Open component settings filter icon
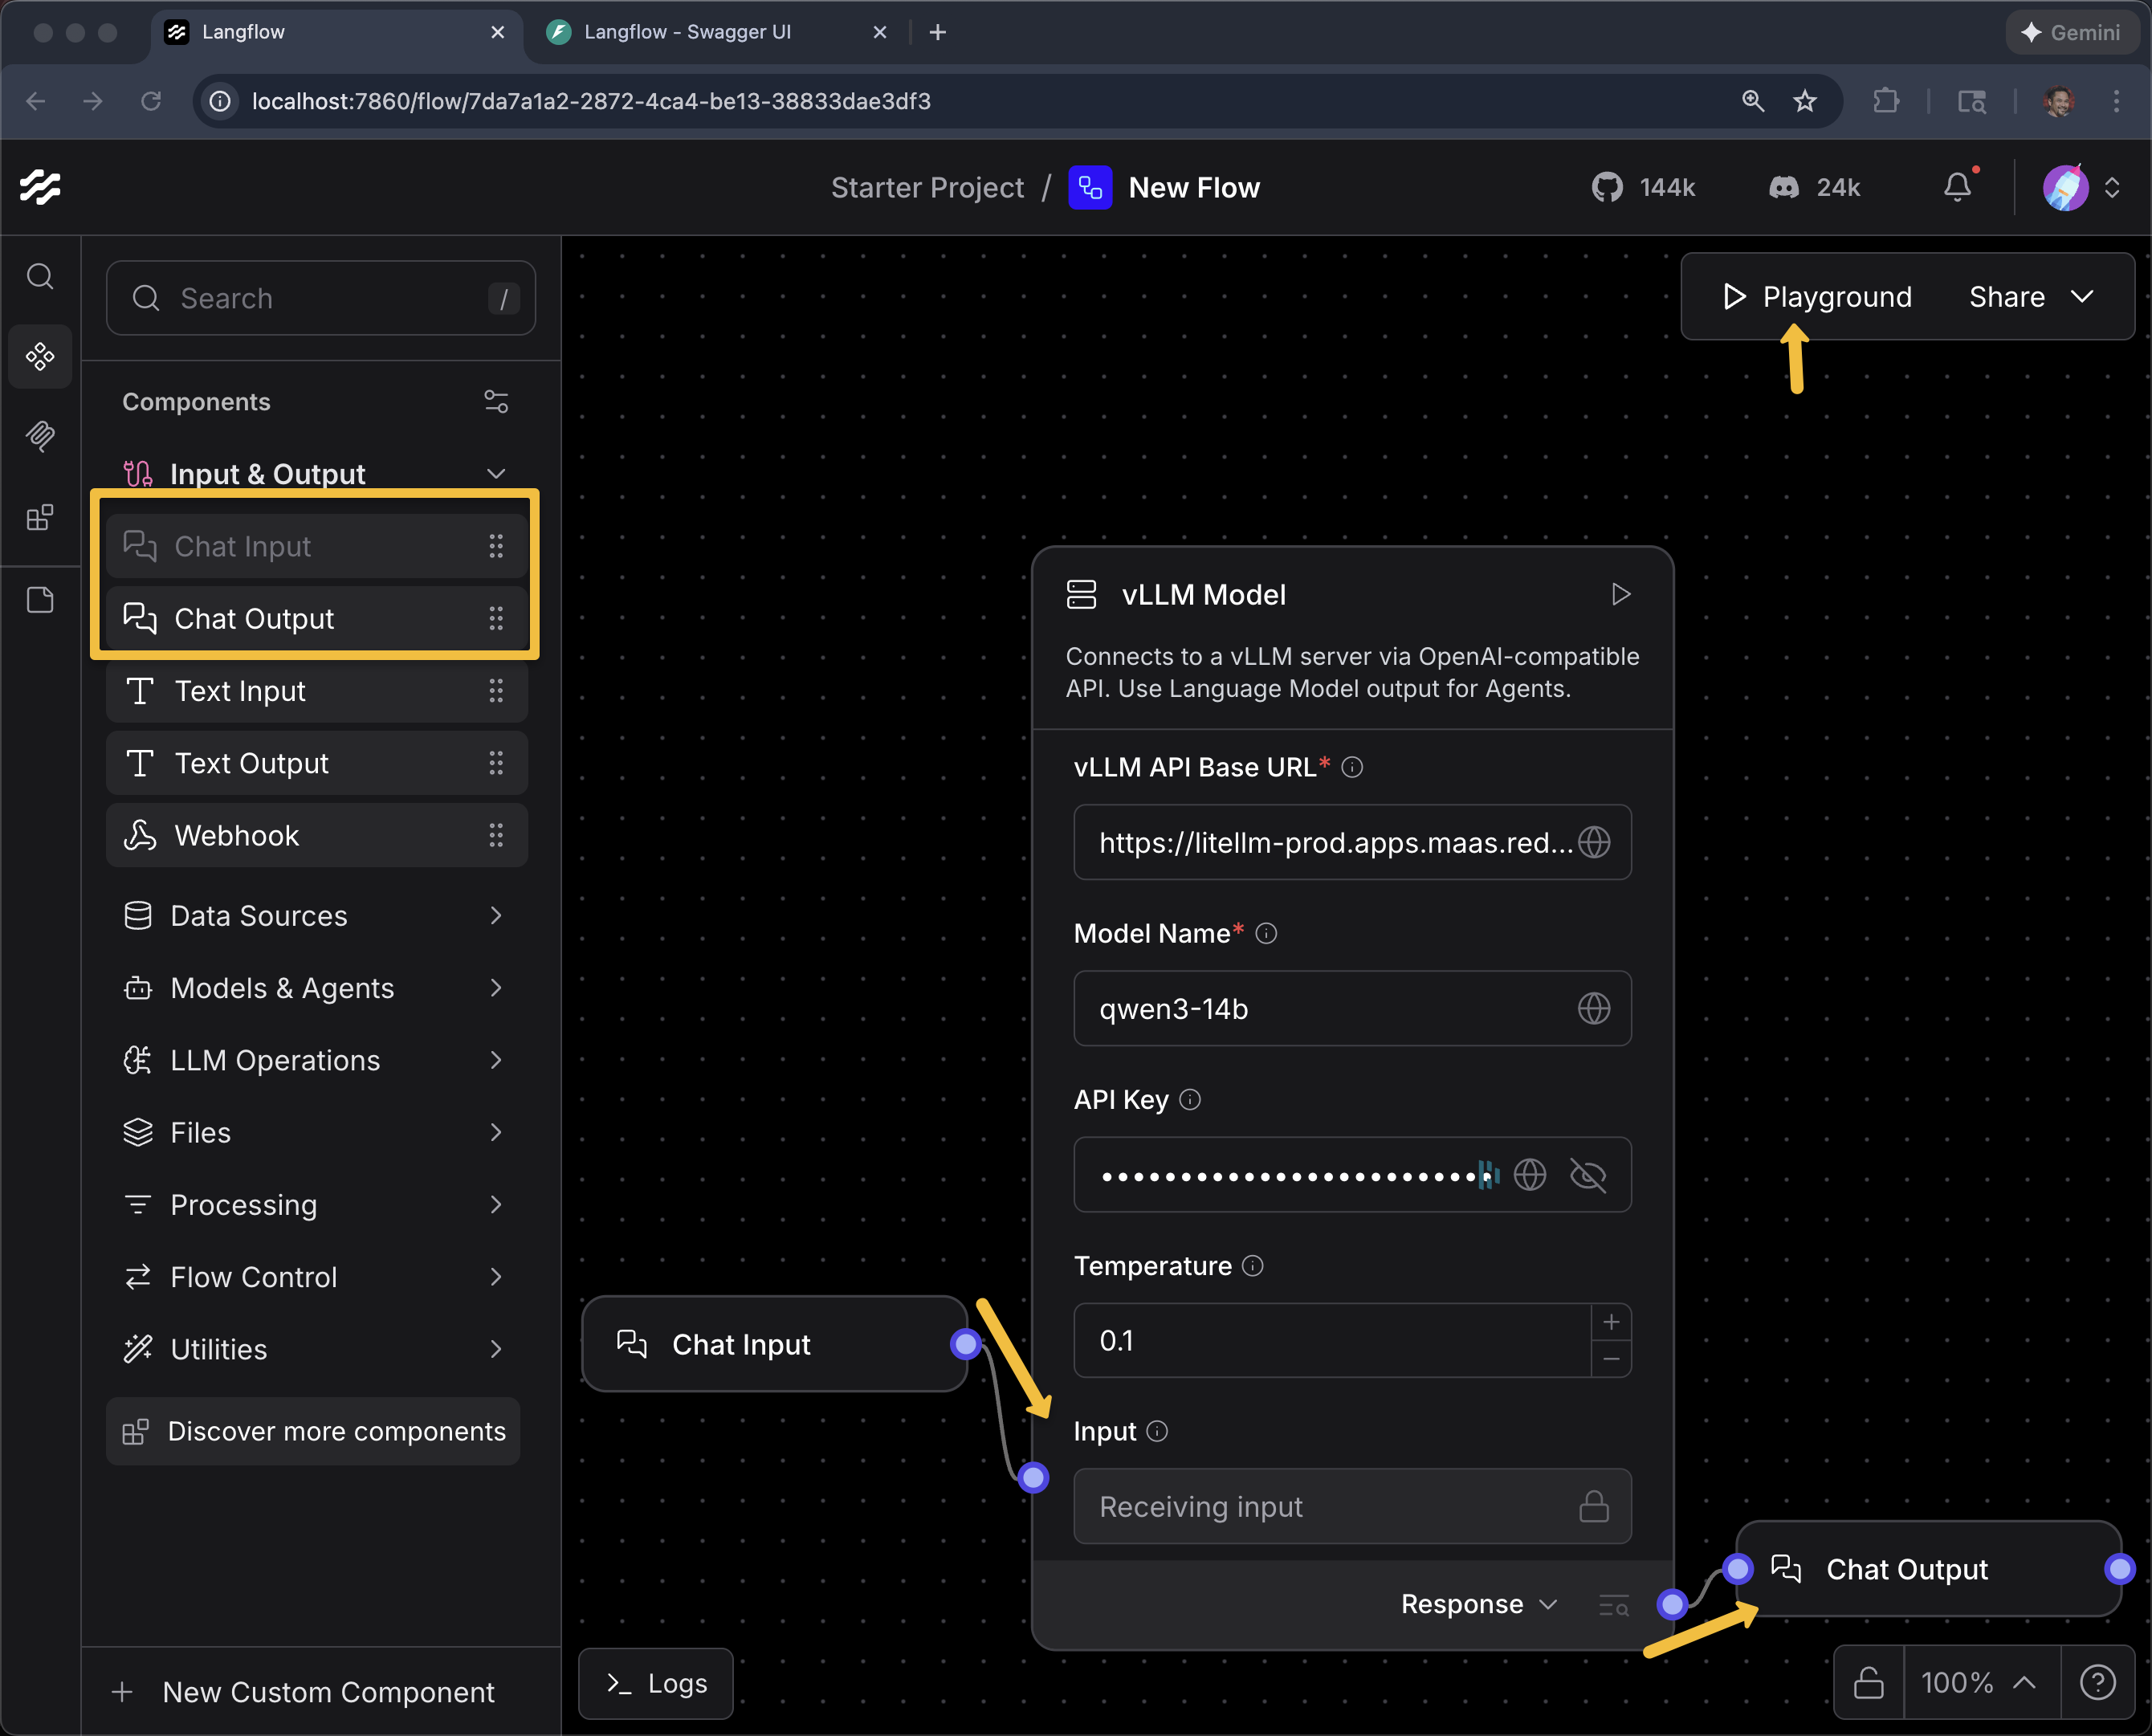Screen dimensions: 2152x1736 [x=496, y=402]
